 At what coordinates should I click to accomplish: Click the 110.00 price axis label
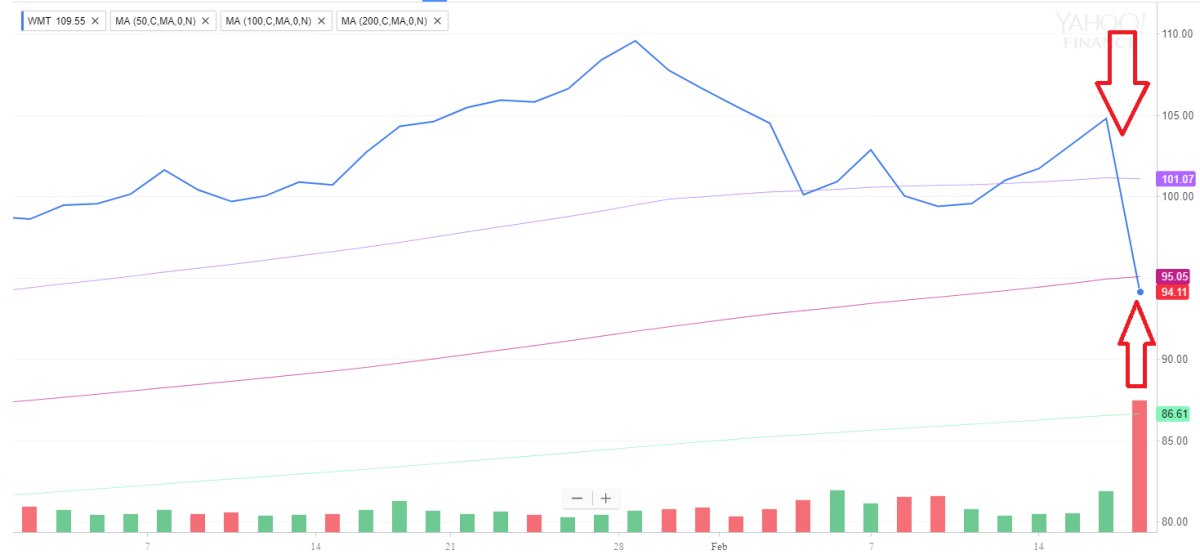pos(1174,34)
